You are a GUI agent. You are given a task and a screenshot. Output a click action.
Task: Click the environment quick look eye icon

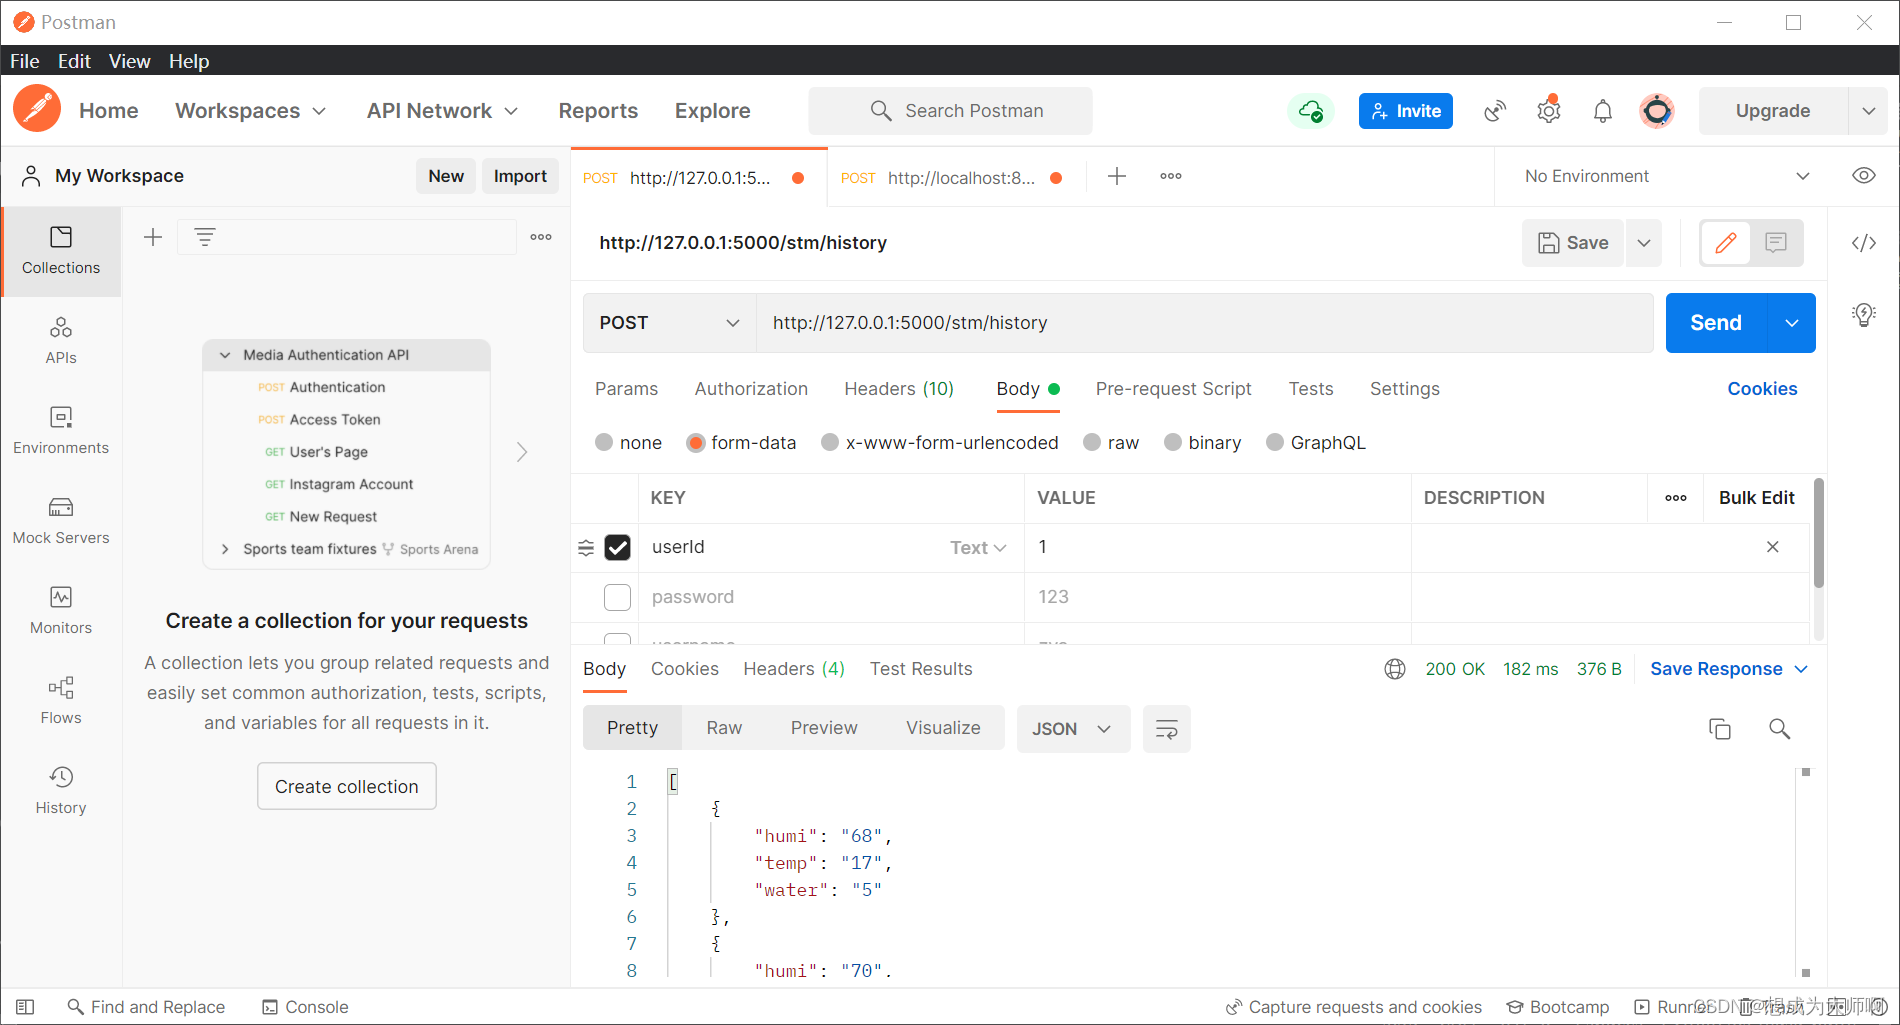pos(1864,176)
